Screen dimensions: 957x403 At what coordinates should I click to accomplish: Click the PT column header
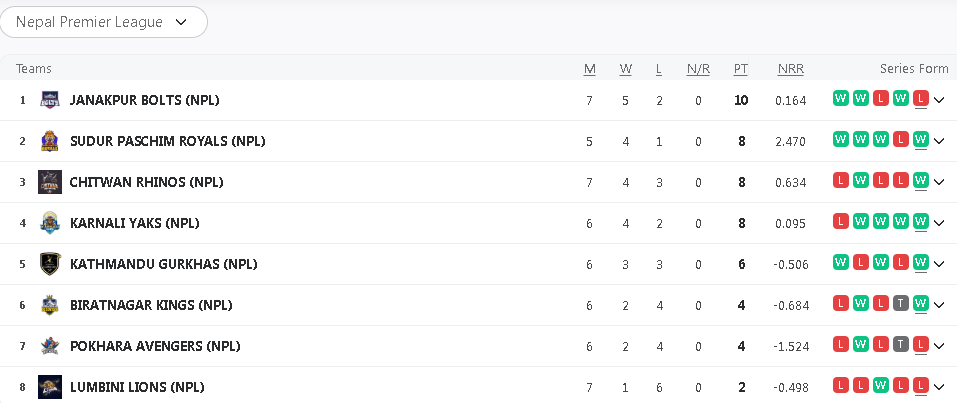click(741, 69)
